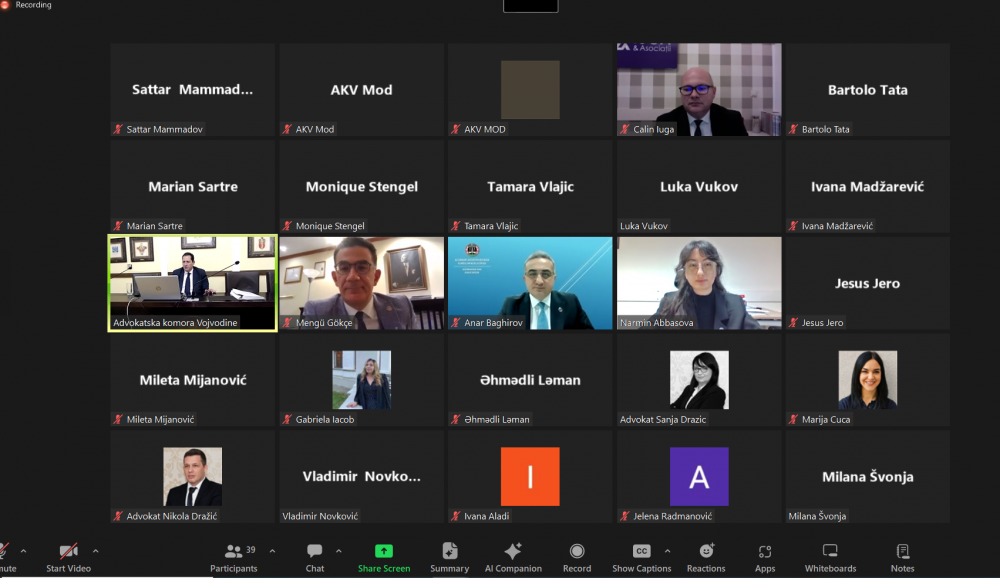The height and width of the screenshot is (578, 1000).
Task: Open the Reactions menu
Action: (x=706, y=556)
